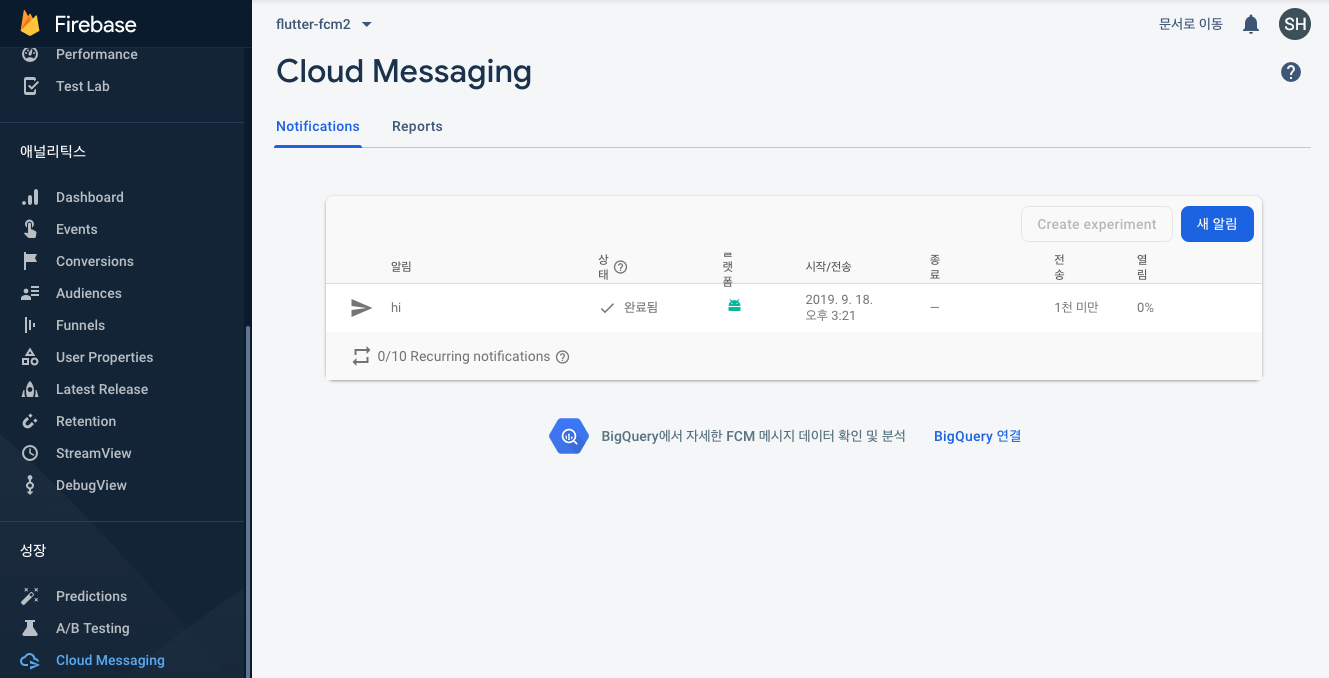Click the Predictions magic wand icon

pos(30,596)
